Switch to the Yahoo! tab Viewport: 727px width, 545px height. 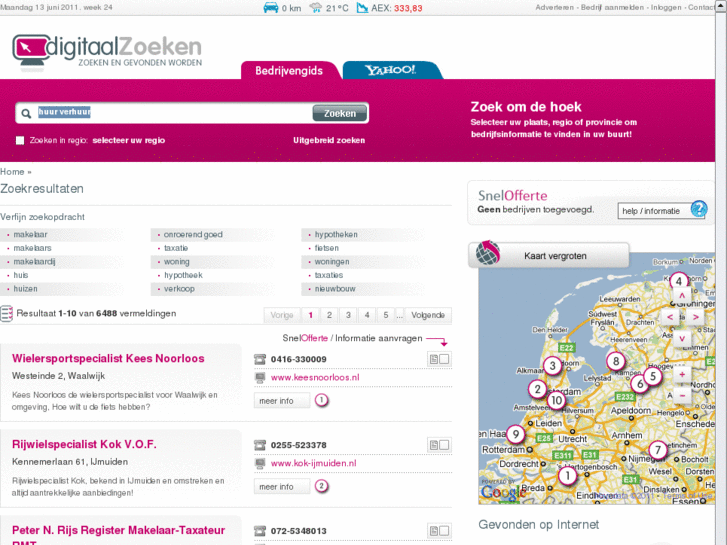click(391, 70)
